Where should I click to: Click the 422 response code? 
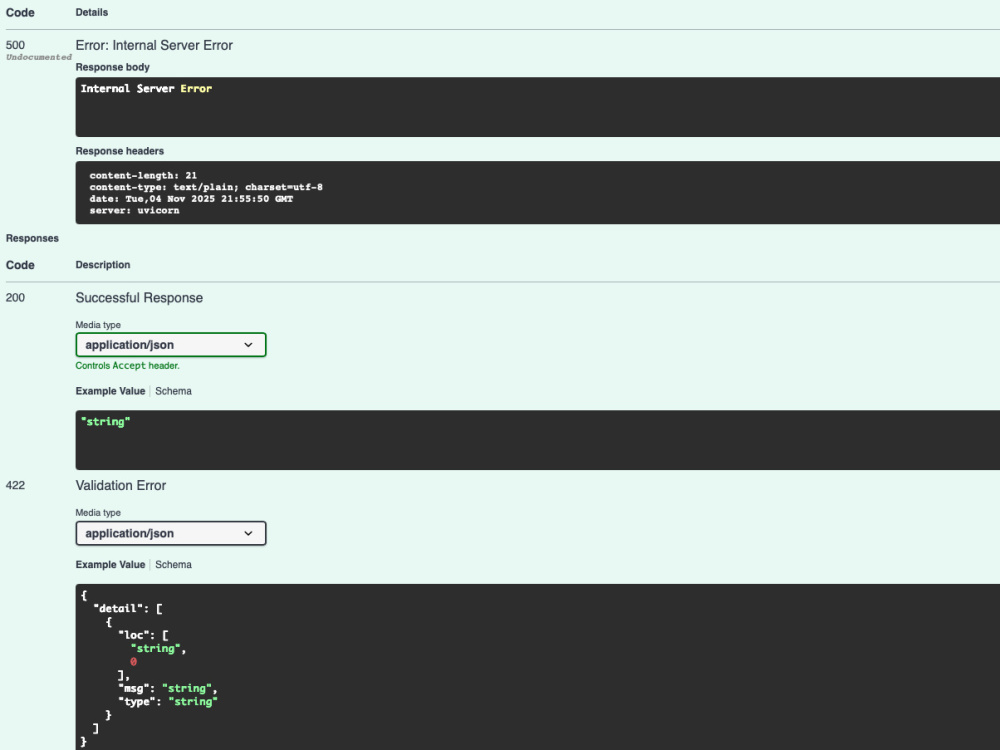(x=15, y=485)
